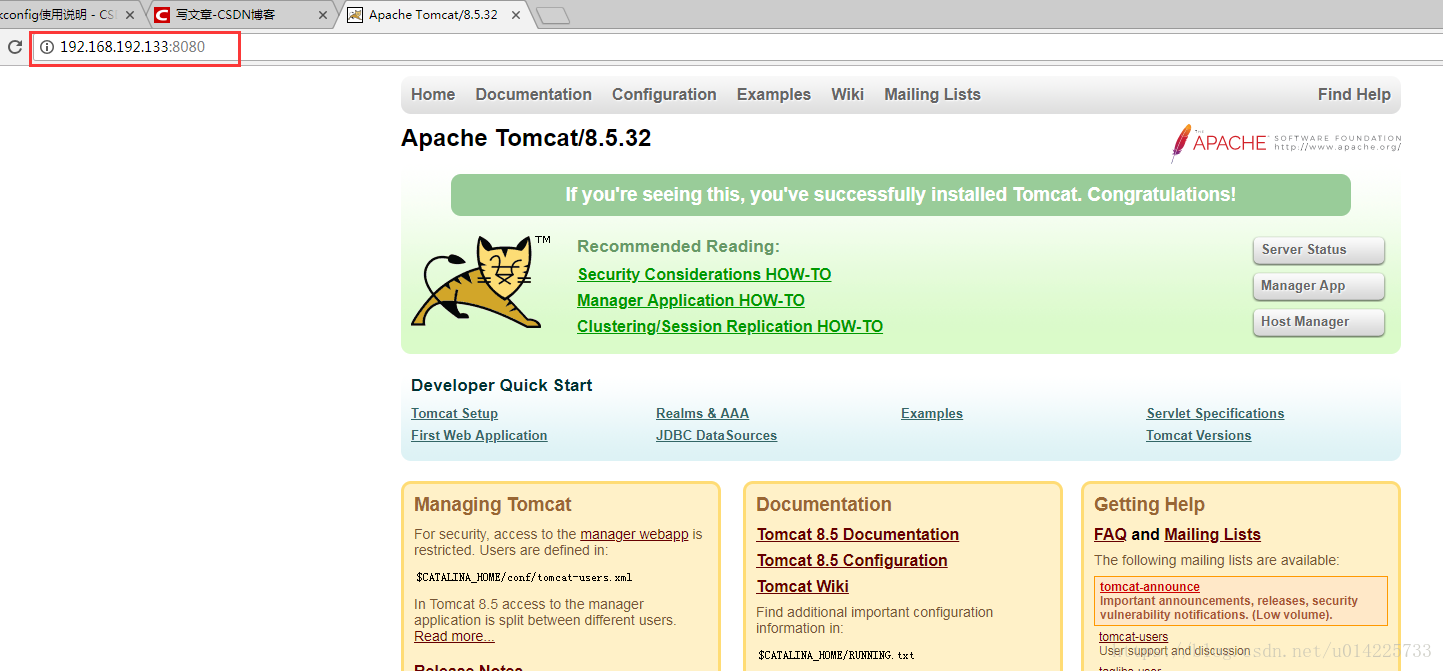The width and height of the screenshot is (1443, 671).
Task: Click the CSDN favicon on second tab
Action: coord(162,15)
